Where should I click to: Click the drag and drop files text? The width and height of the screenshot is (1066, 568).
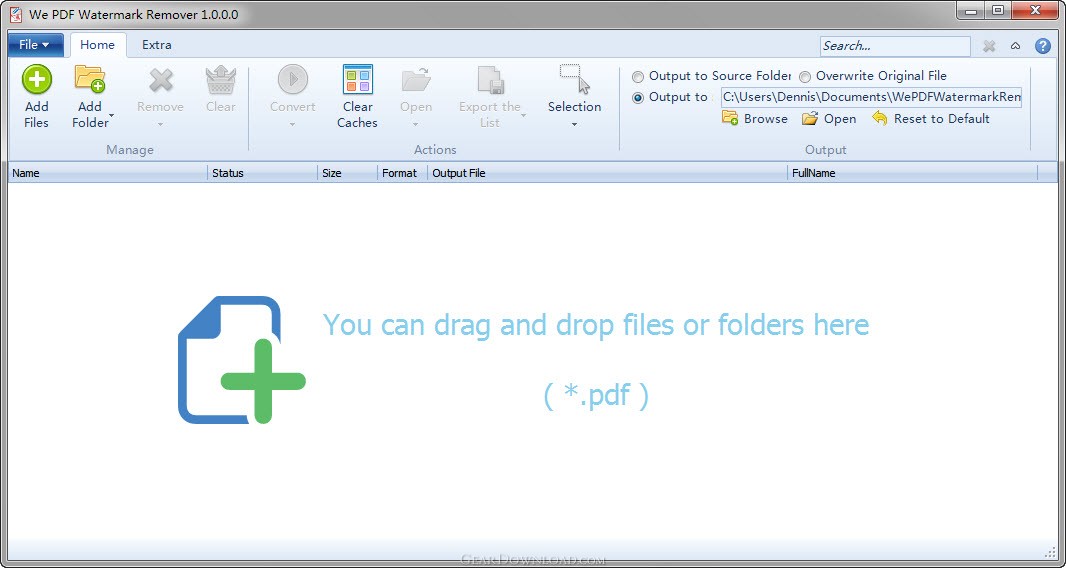[596, 324]
